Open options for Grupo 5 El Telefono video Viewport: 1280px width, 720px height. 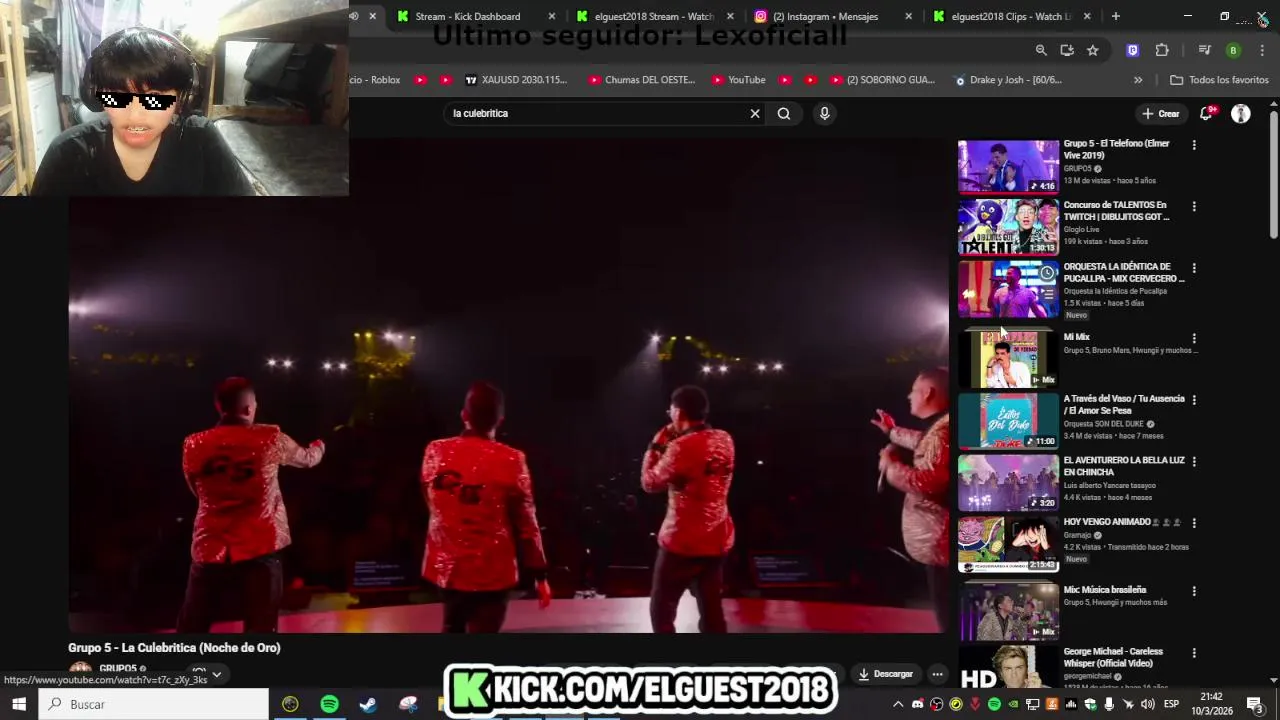coord(1194,145)
